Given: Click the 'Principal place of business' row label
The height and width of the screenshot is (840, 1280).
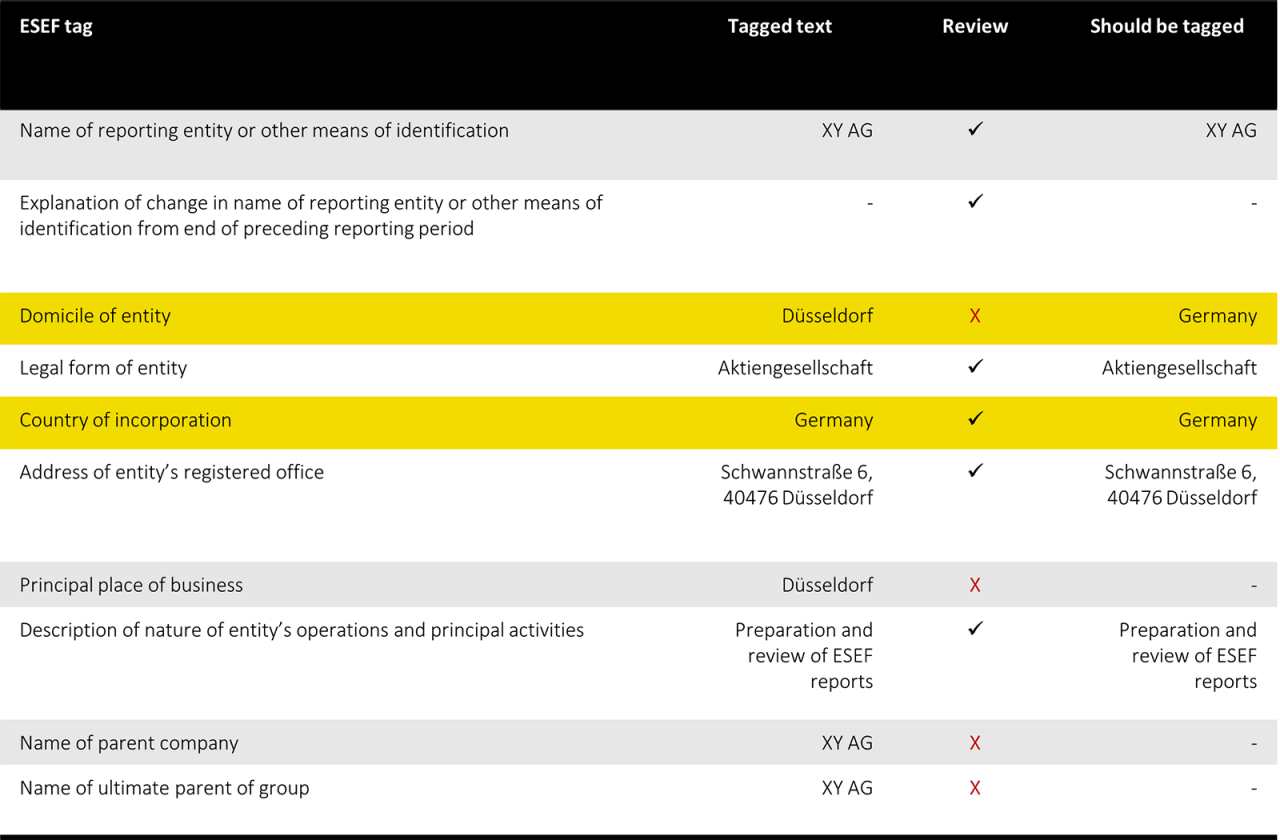Looking at the screenshot, I should coord(131,585).
